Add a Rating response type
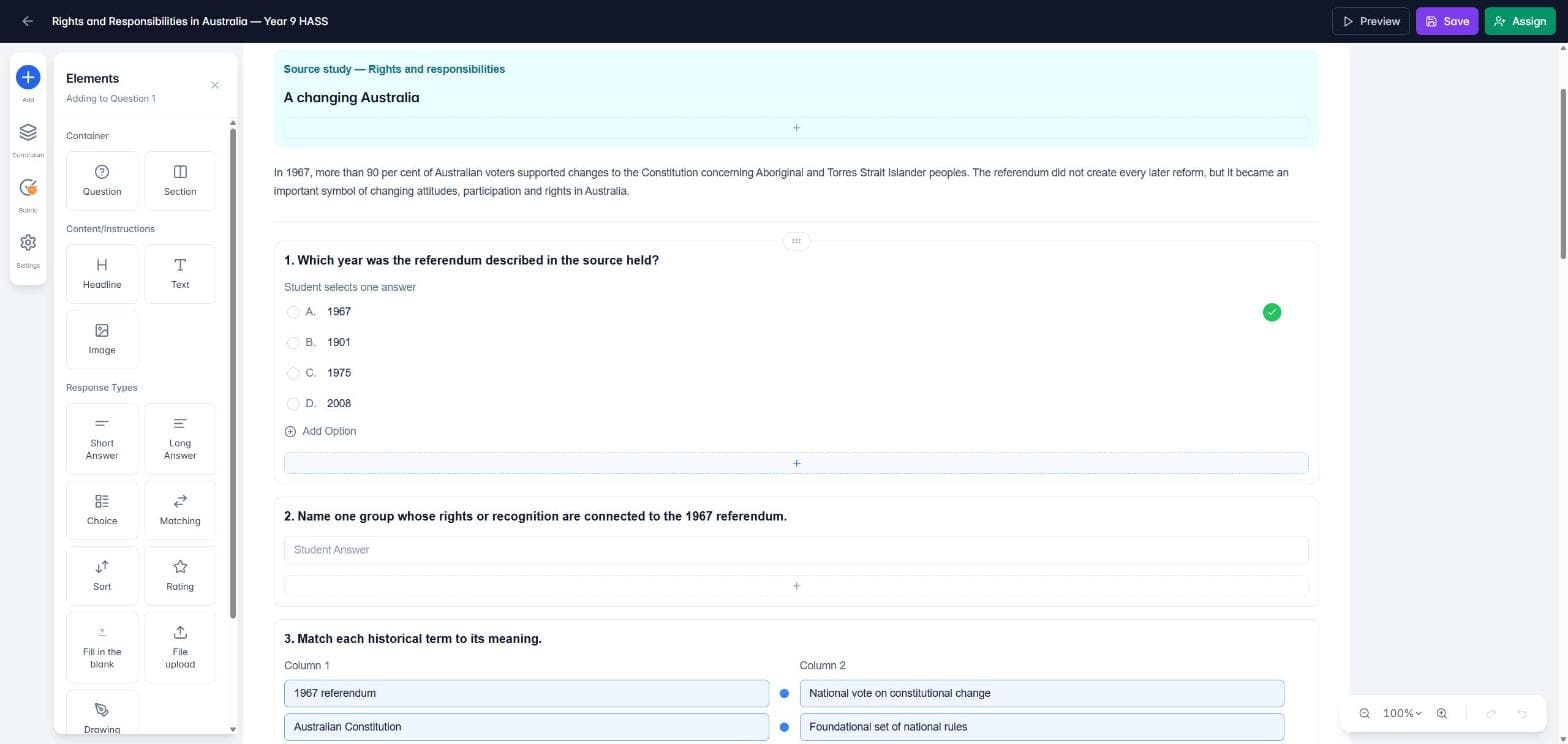The image size is (1568, 744). coord(180,576)
